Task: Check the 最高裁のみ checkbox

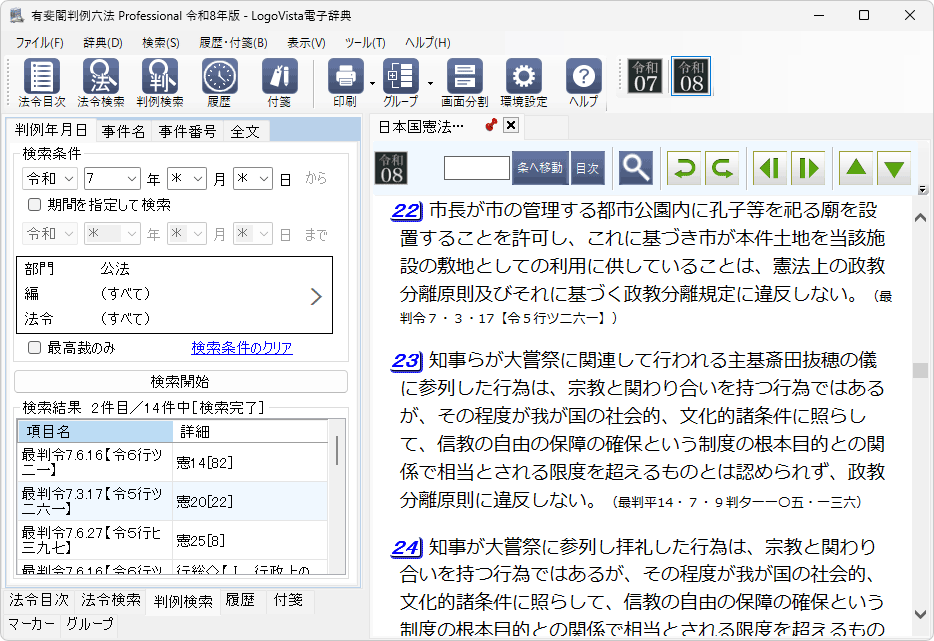Action: [35, 348]
